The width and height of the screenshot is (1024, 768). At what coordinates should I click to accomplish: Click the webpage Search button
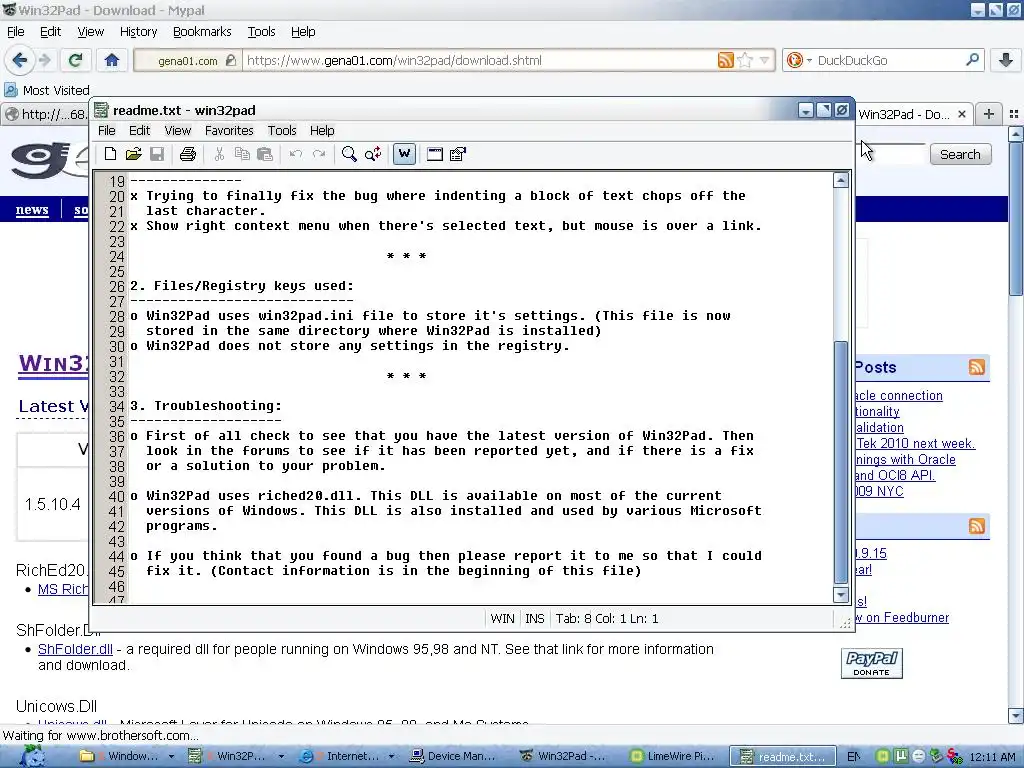point(960,154)
